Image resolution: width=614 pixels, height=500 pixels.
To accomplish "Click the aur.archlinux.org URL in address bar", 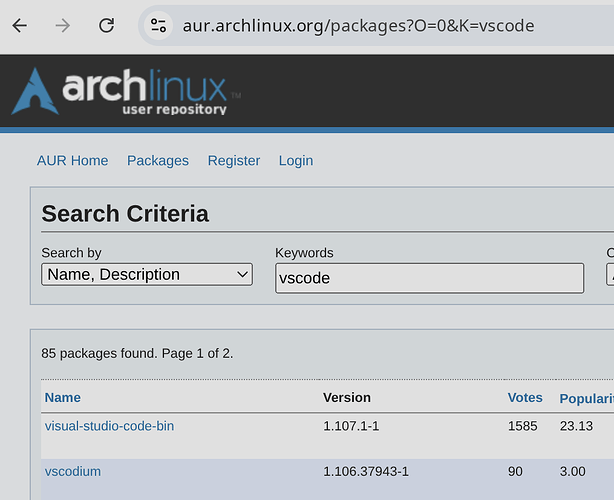I will point(357,25).
